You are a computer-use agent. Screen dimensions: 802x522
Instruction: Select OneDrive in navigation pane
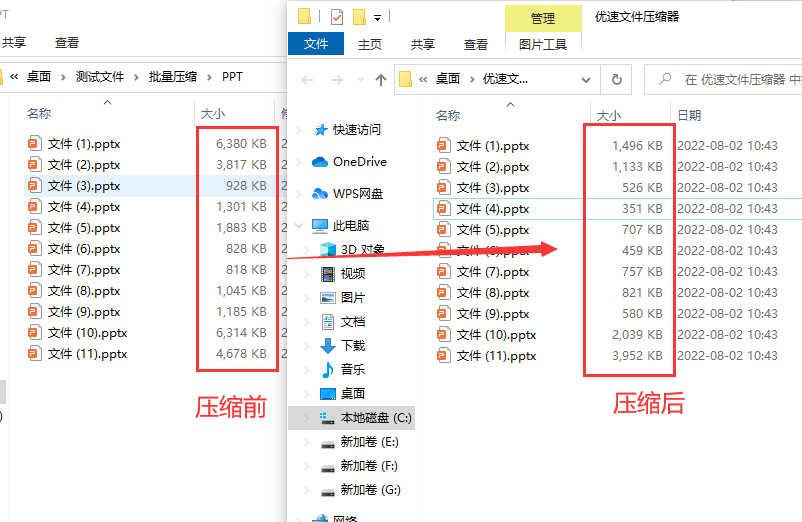[x=360, y=162]
